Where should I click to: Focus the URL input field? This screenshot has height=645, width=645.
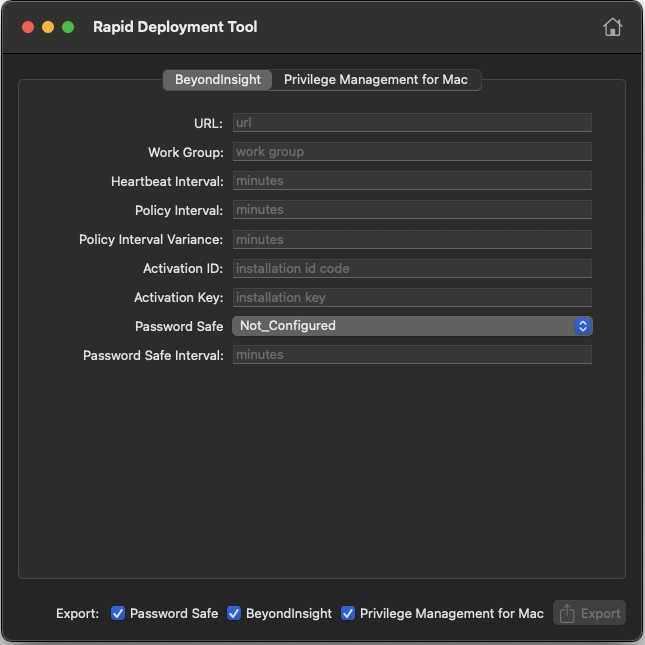[412, 123]
